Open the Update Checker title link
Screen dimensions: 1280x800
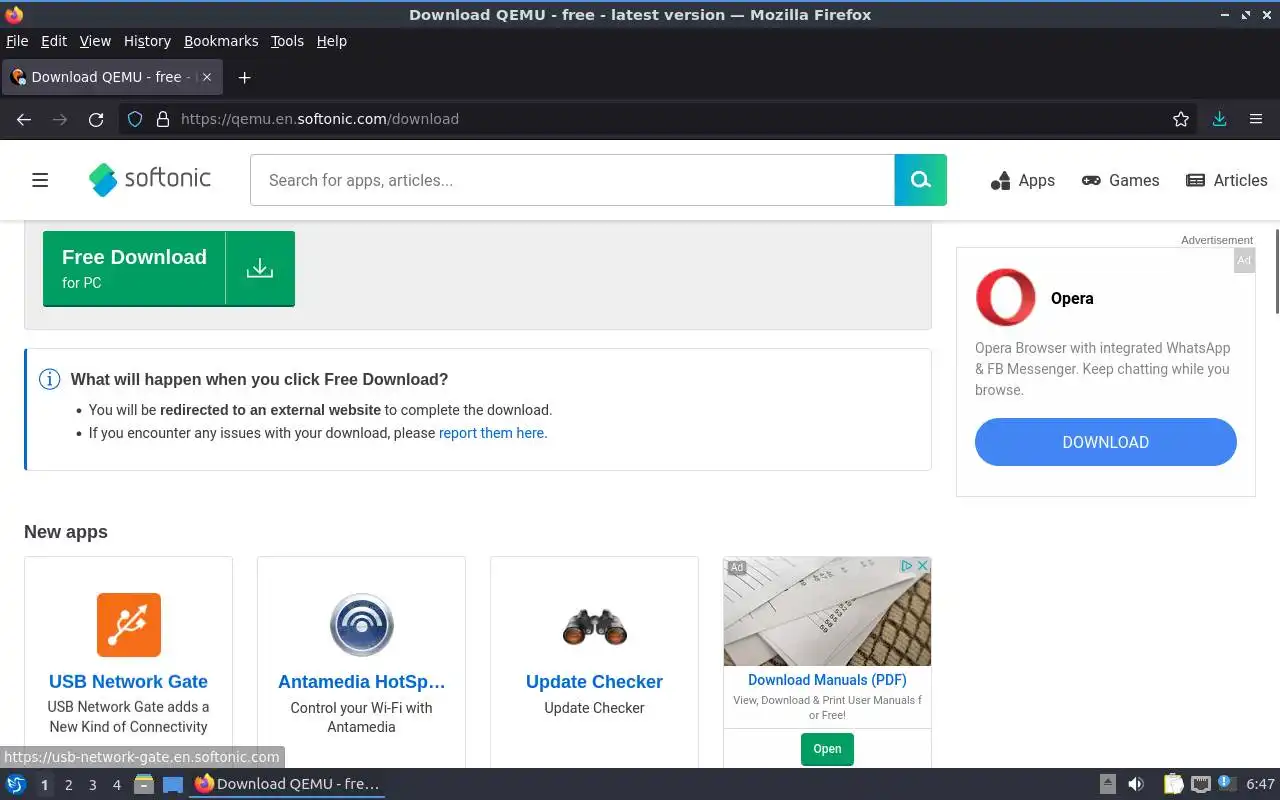tap(594, 682)
